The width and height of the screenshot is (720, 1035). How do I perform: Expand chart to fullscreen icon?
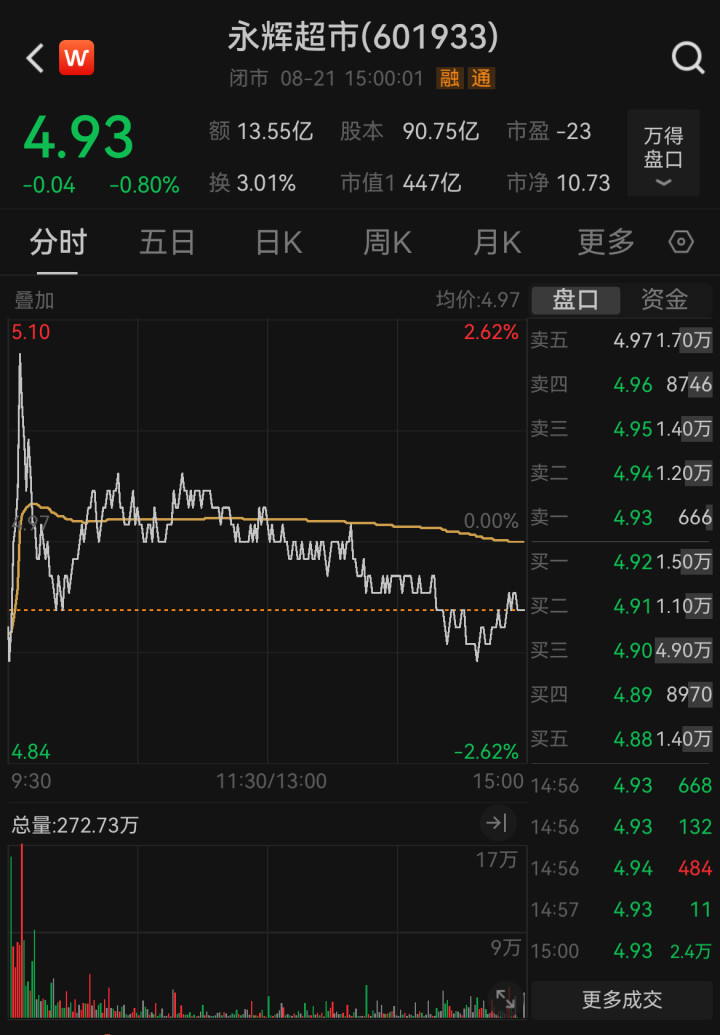tap(505, 999)
